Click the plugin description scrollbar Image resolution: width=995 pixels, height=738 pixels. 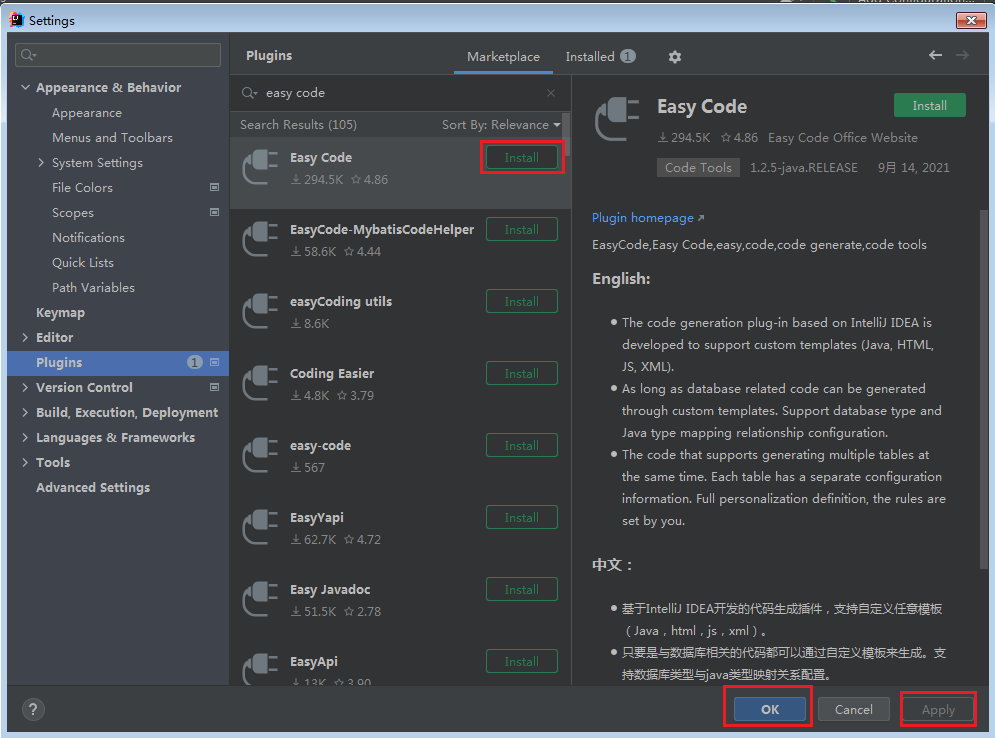click(x=984, y=388)
